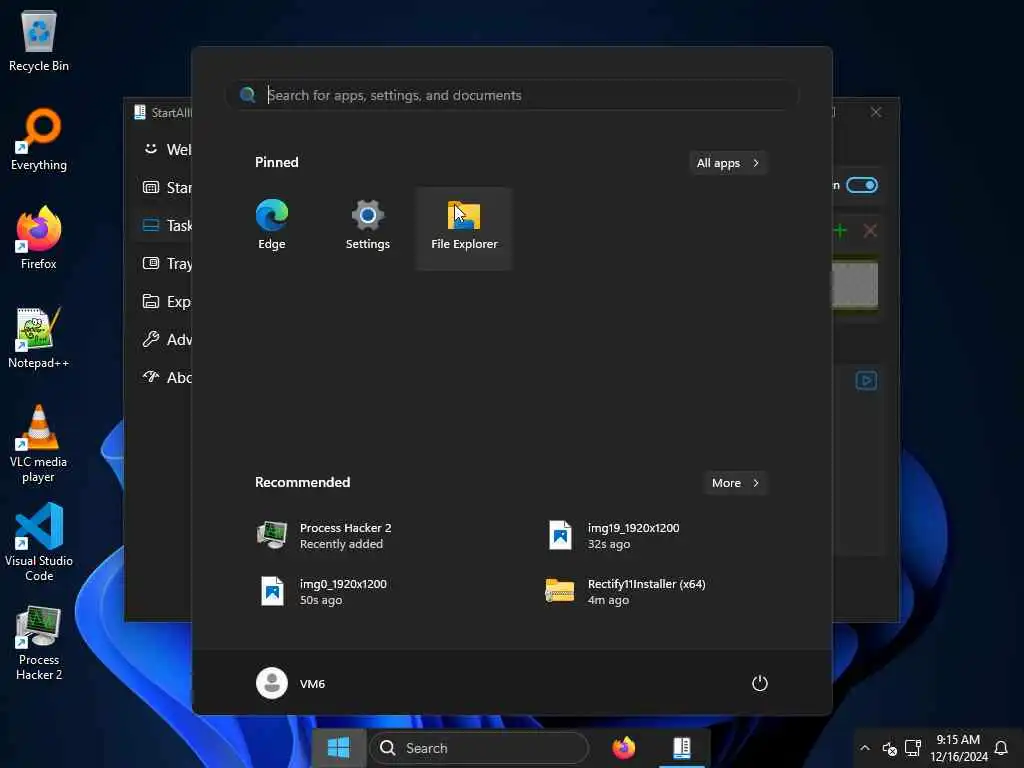Select the Notepad++ desktop shortcut

[x=39, y=338]
